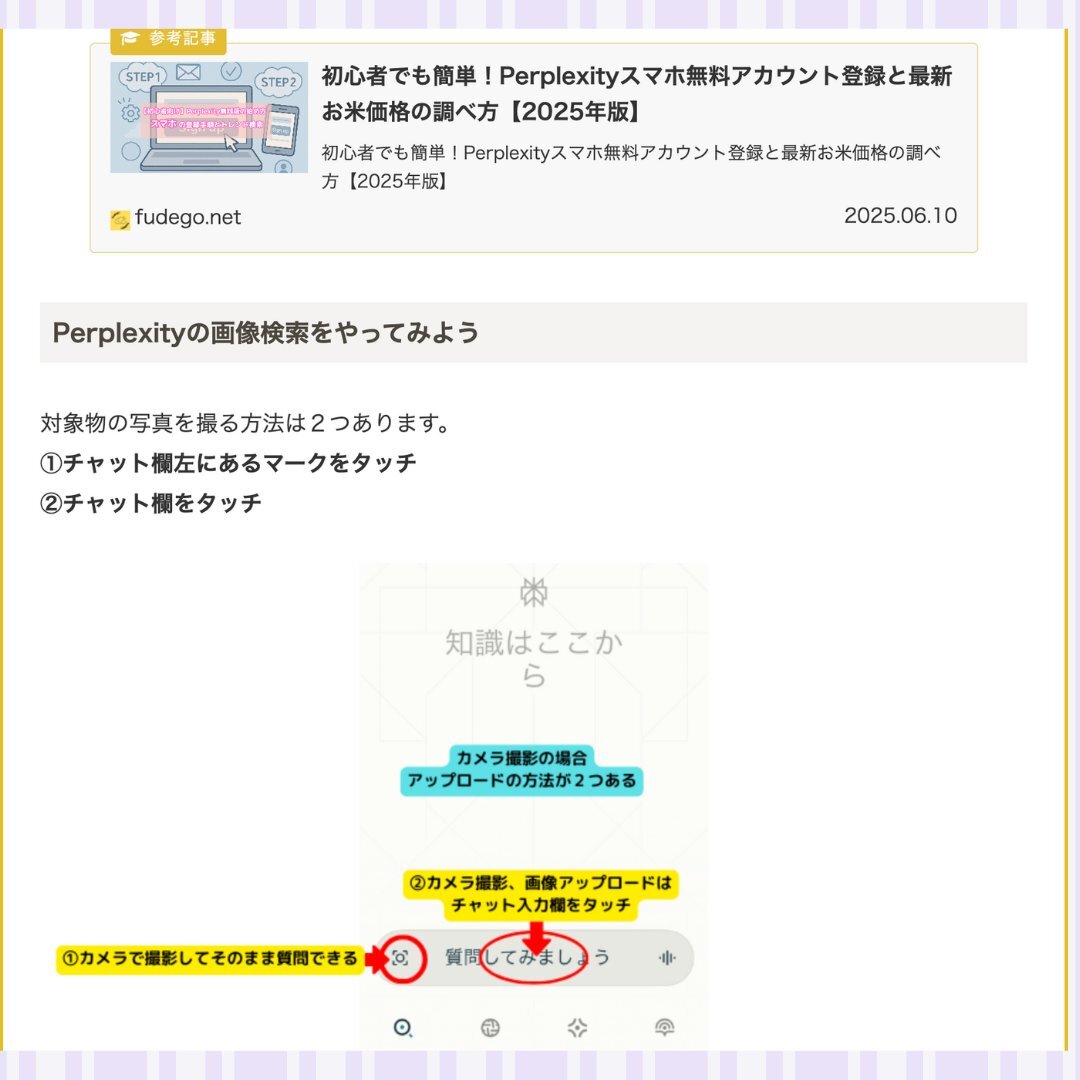Click the graduation cap icon on 参考記事 label

(x=130, y=38)
